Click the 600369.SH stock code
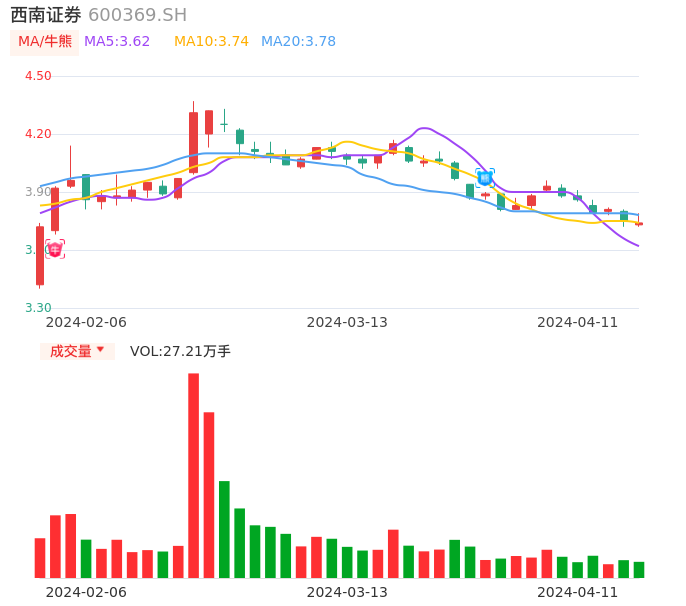The height and width of the screenshot is (606, 686). click(x=137, y=15)
